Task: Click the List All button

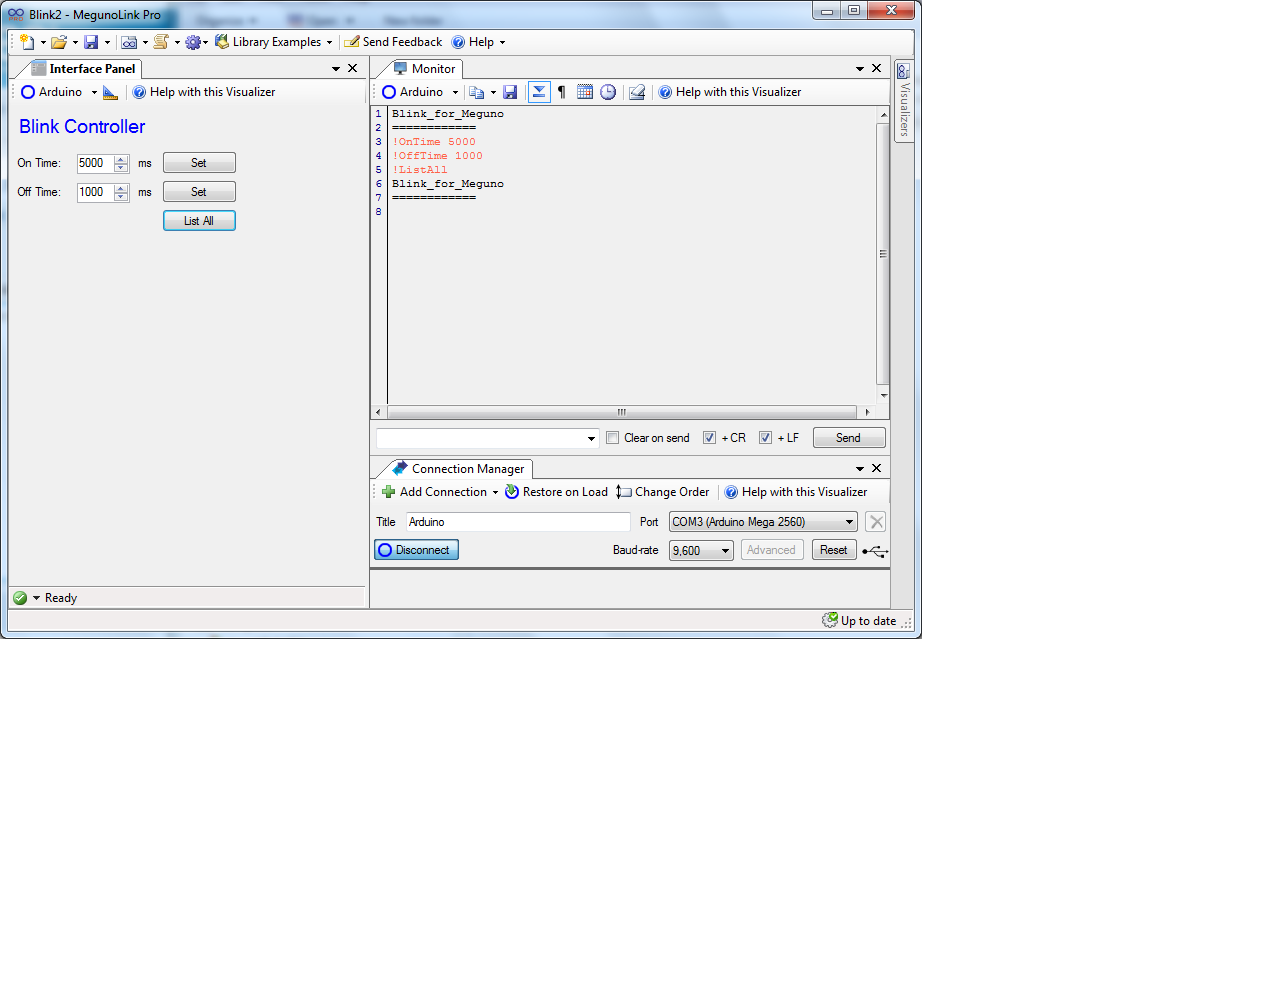Action: coord(199,221)
